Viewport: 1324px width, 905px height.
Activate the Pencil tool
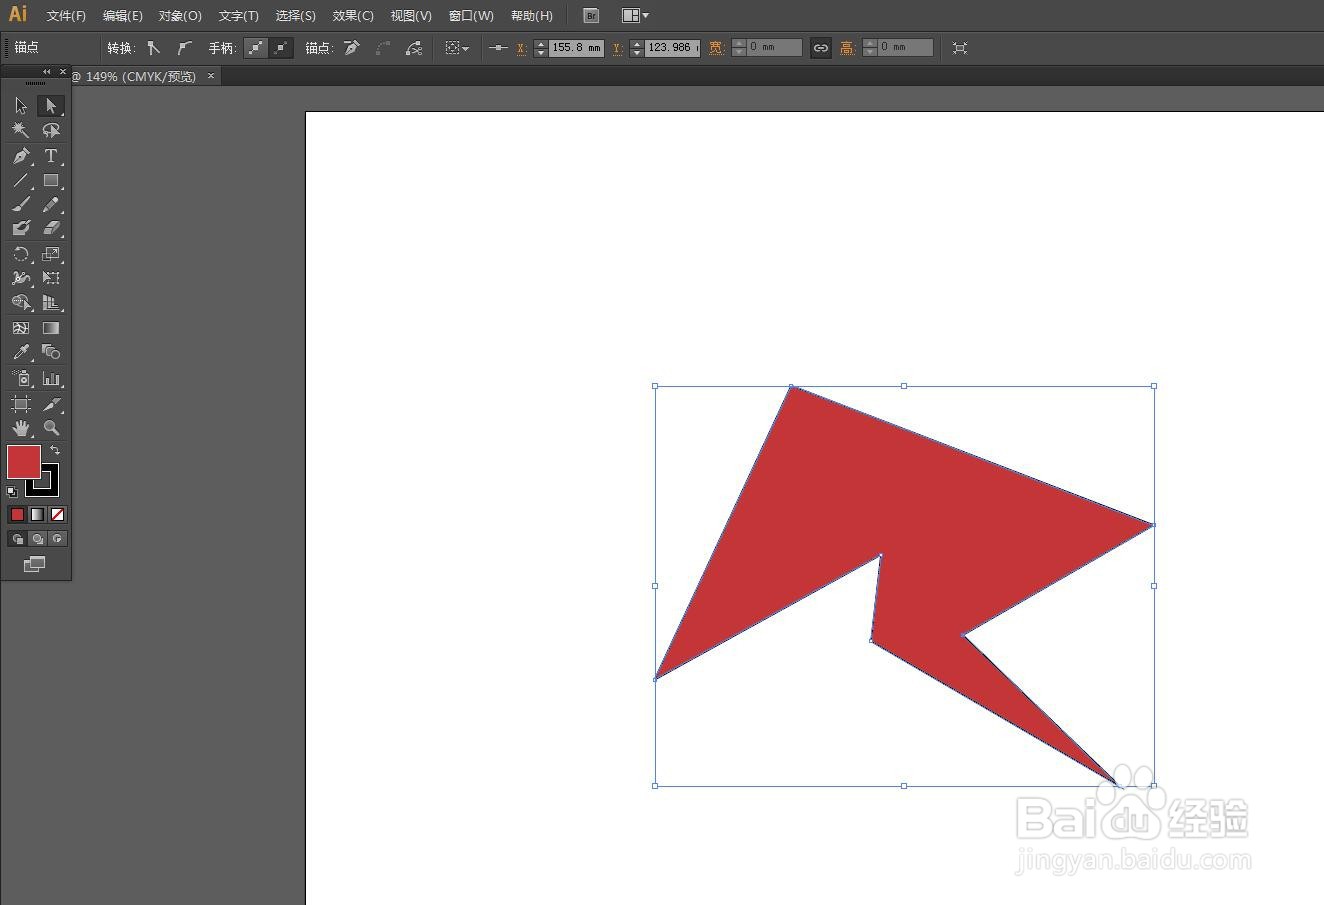tap(51, 205)
